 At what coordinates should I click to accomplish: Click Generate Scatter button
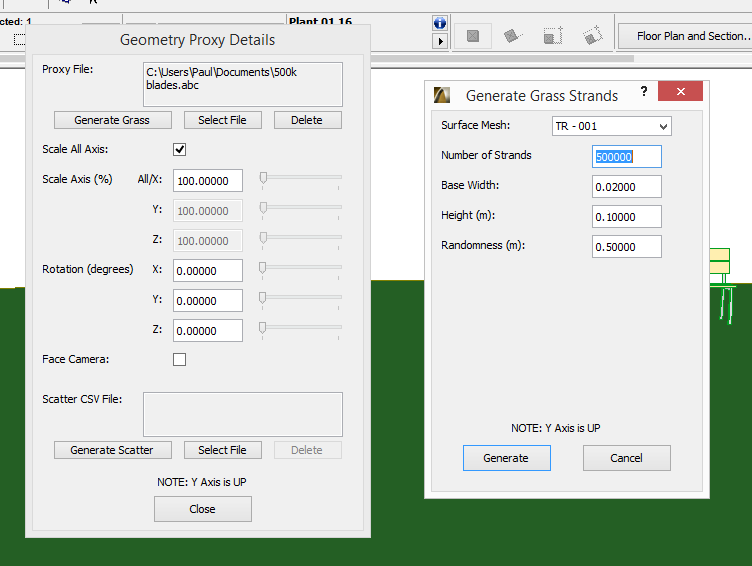click(x=113, y=450)
